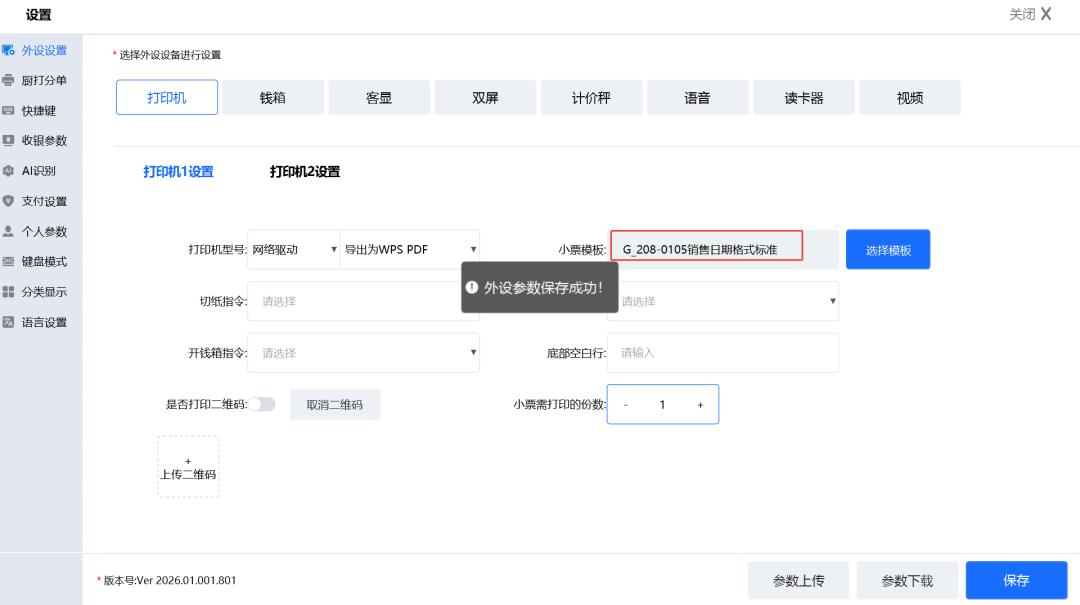The height and width of the screenshot is (605, 1080).
Task: Click the 支付设置 shield icon
Action: pyautogui.click(x=9, y=201)
